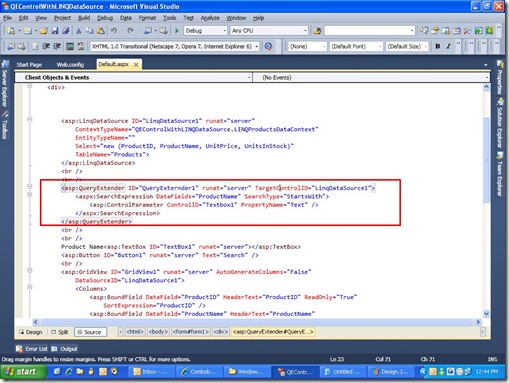509x383 pixels.
Task: Open the Toolbox side panel
Action: coord(5,125)
